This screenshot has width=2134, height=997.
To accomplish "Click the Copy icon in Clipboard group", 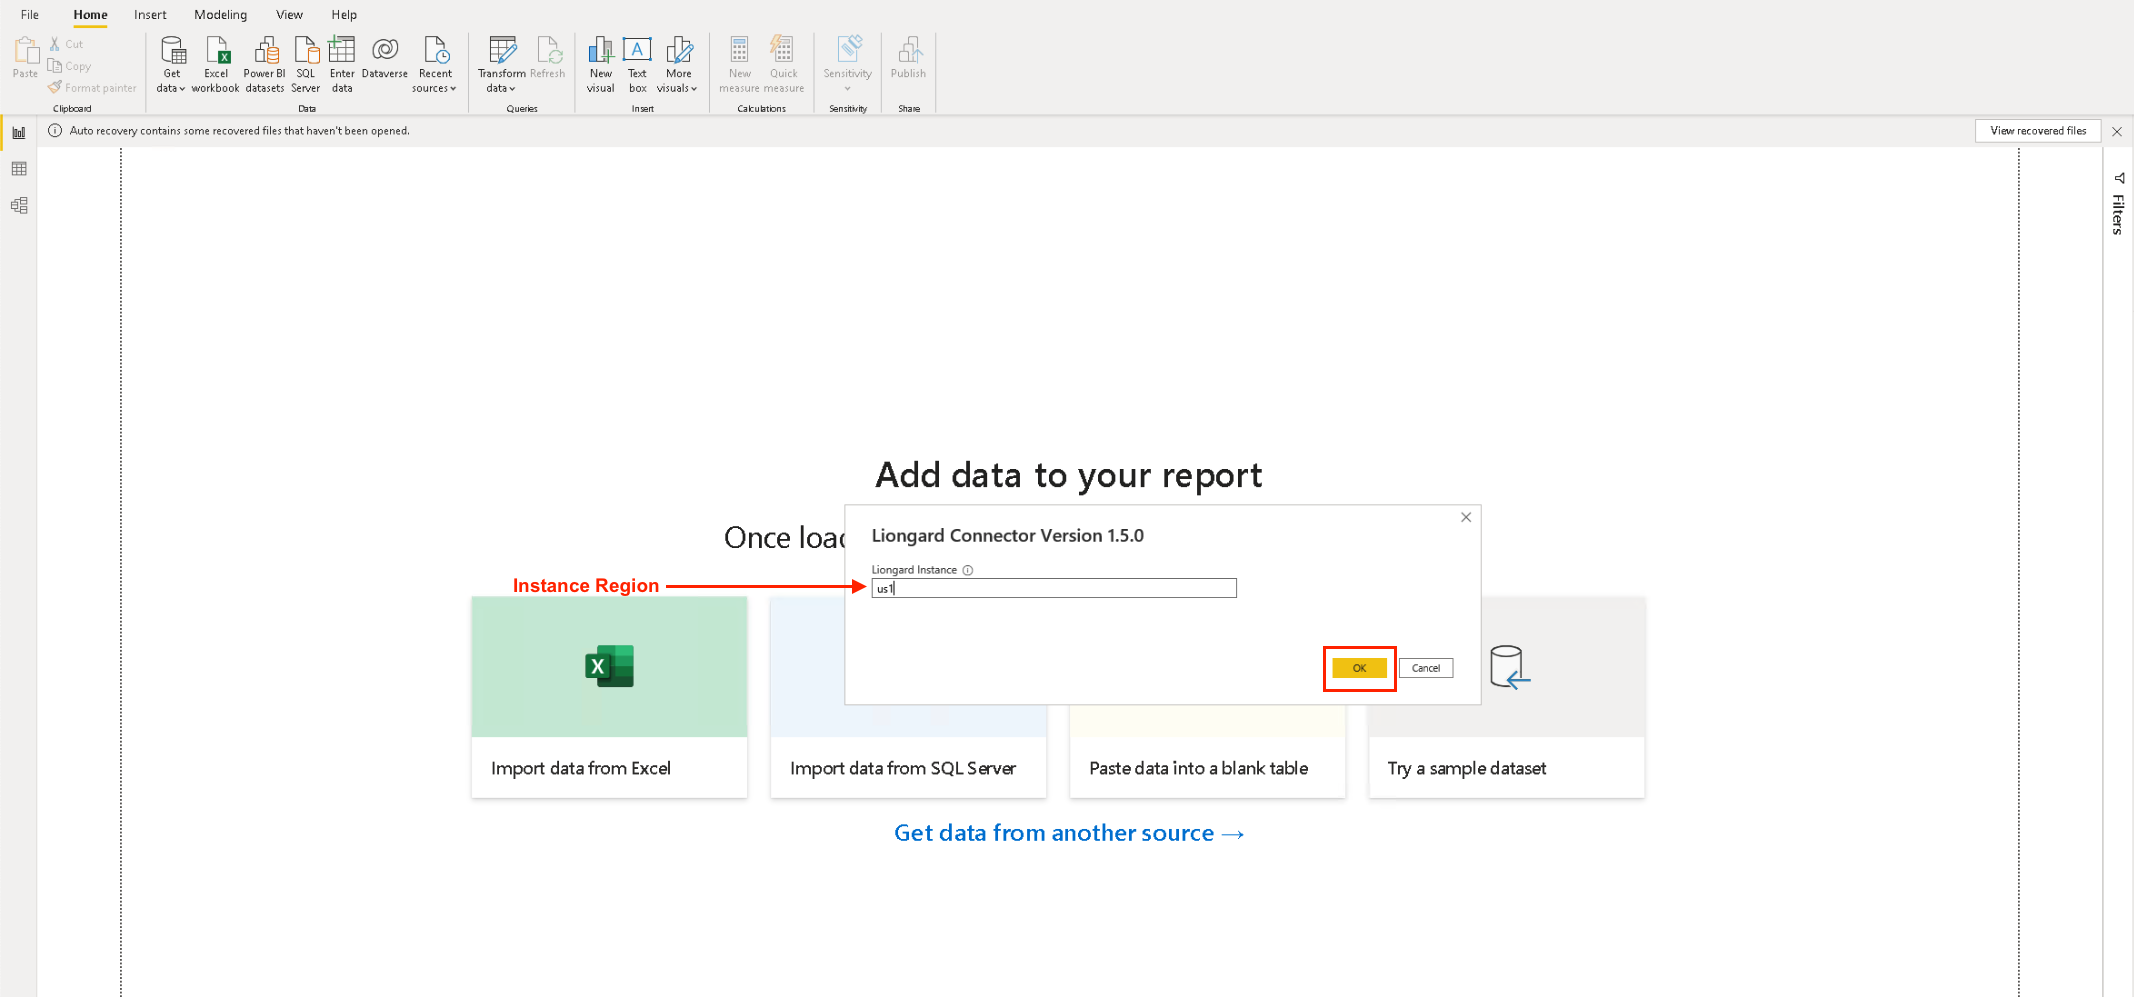I will [x=55, y=66].
